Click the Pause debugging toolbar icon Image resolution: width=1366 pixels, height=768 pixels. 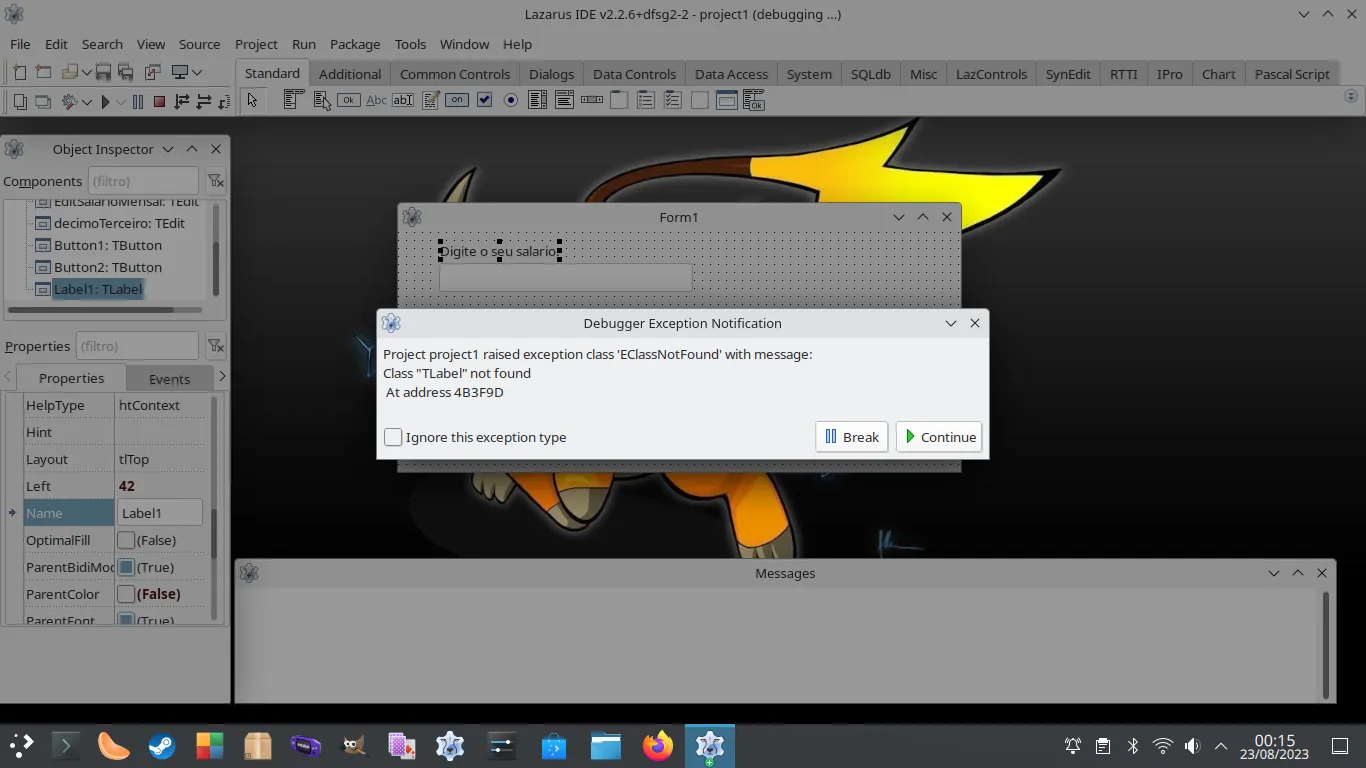(138, 101)
